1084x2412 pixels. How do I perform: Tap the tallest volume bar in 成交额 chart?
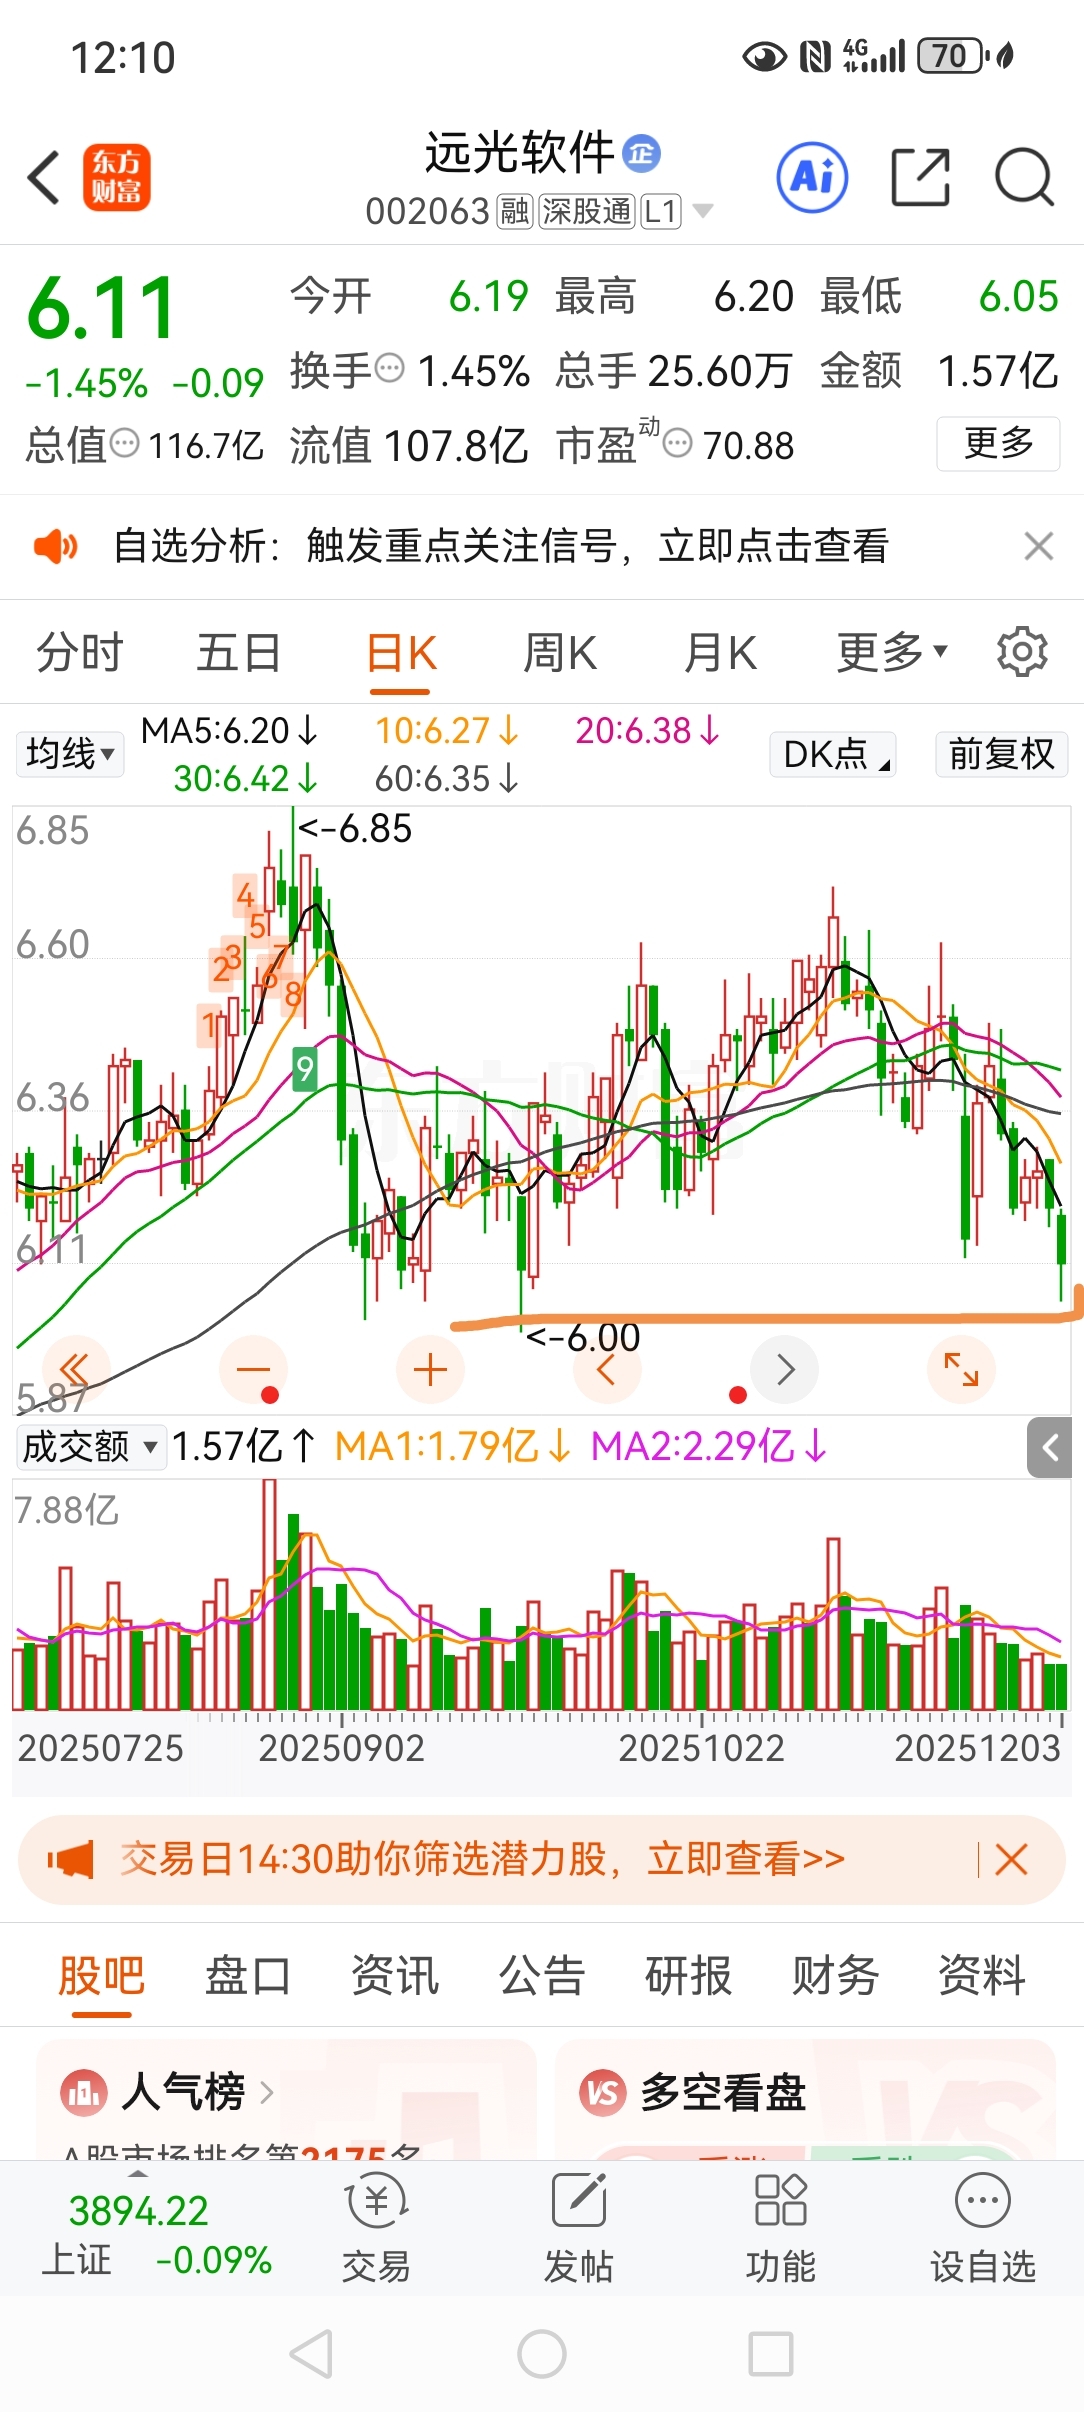(269, 1594)
